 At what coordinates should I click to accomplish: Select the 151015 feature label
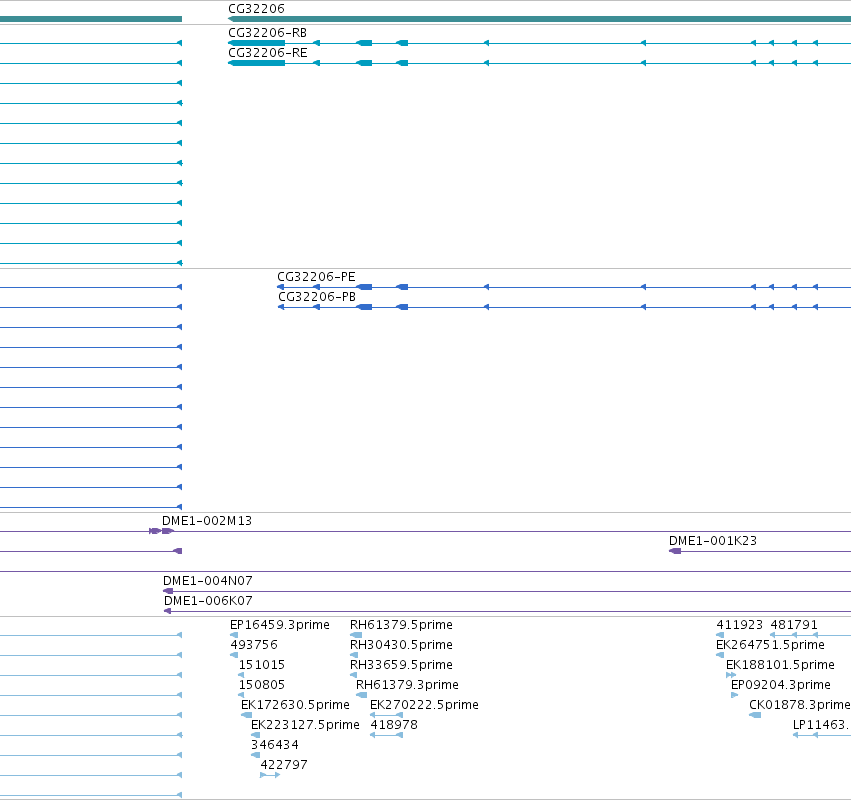point(262,665)
